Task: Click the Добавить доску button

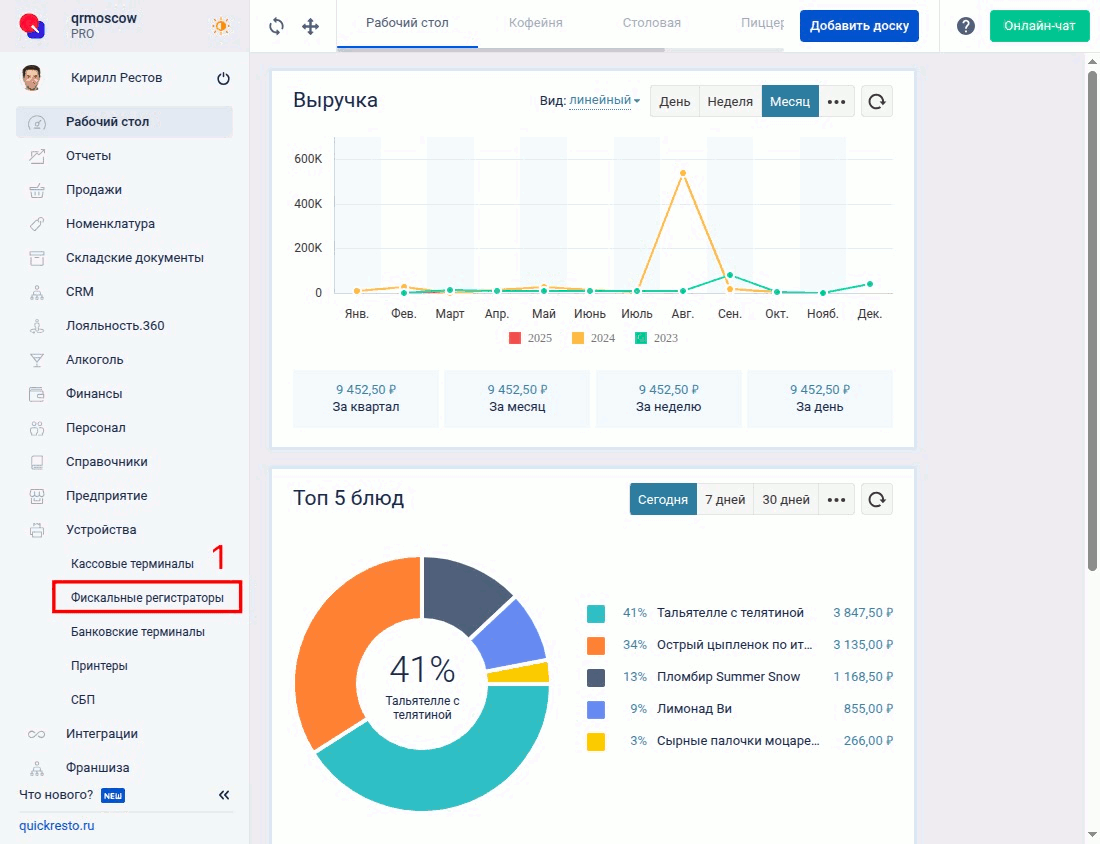Action: [858, 26]
